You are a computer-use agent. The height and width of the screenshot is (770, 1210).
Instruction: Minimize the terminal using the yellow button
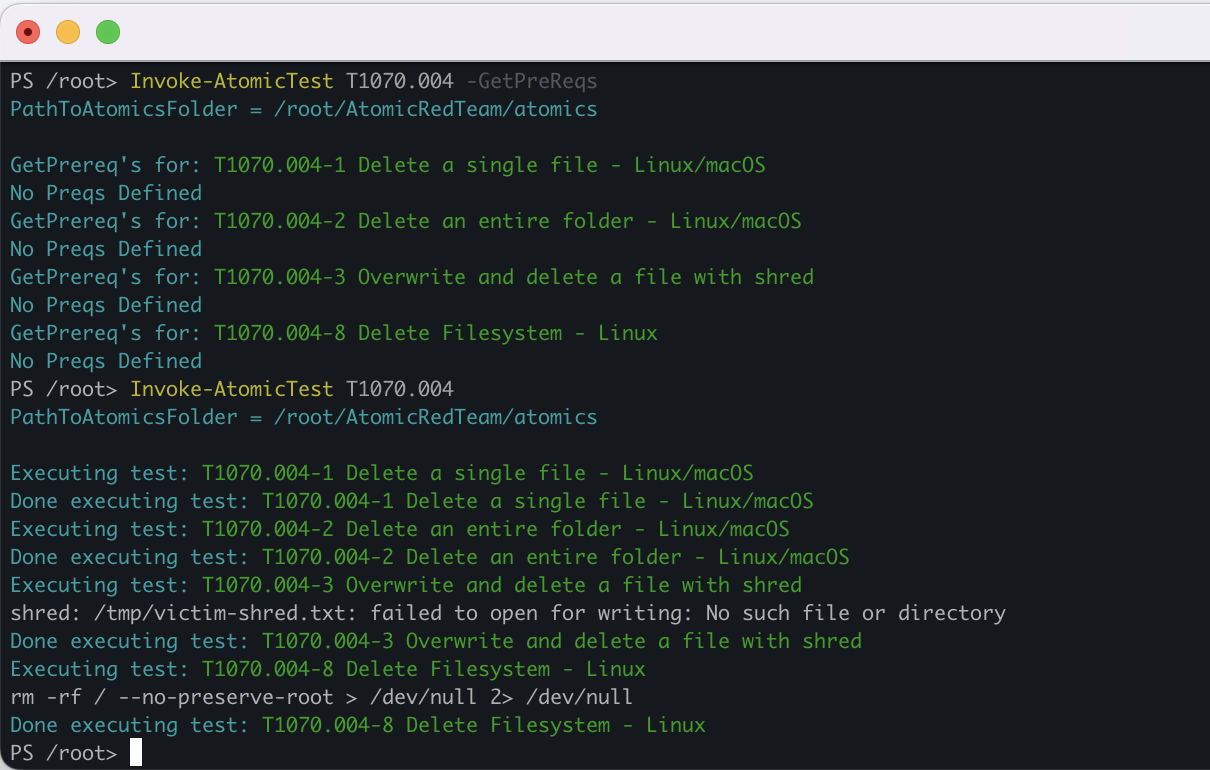68,32
